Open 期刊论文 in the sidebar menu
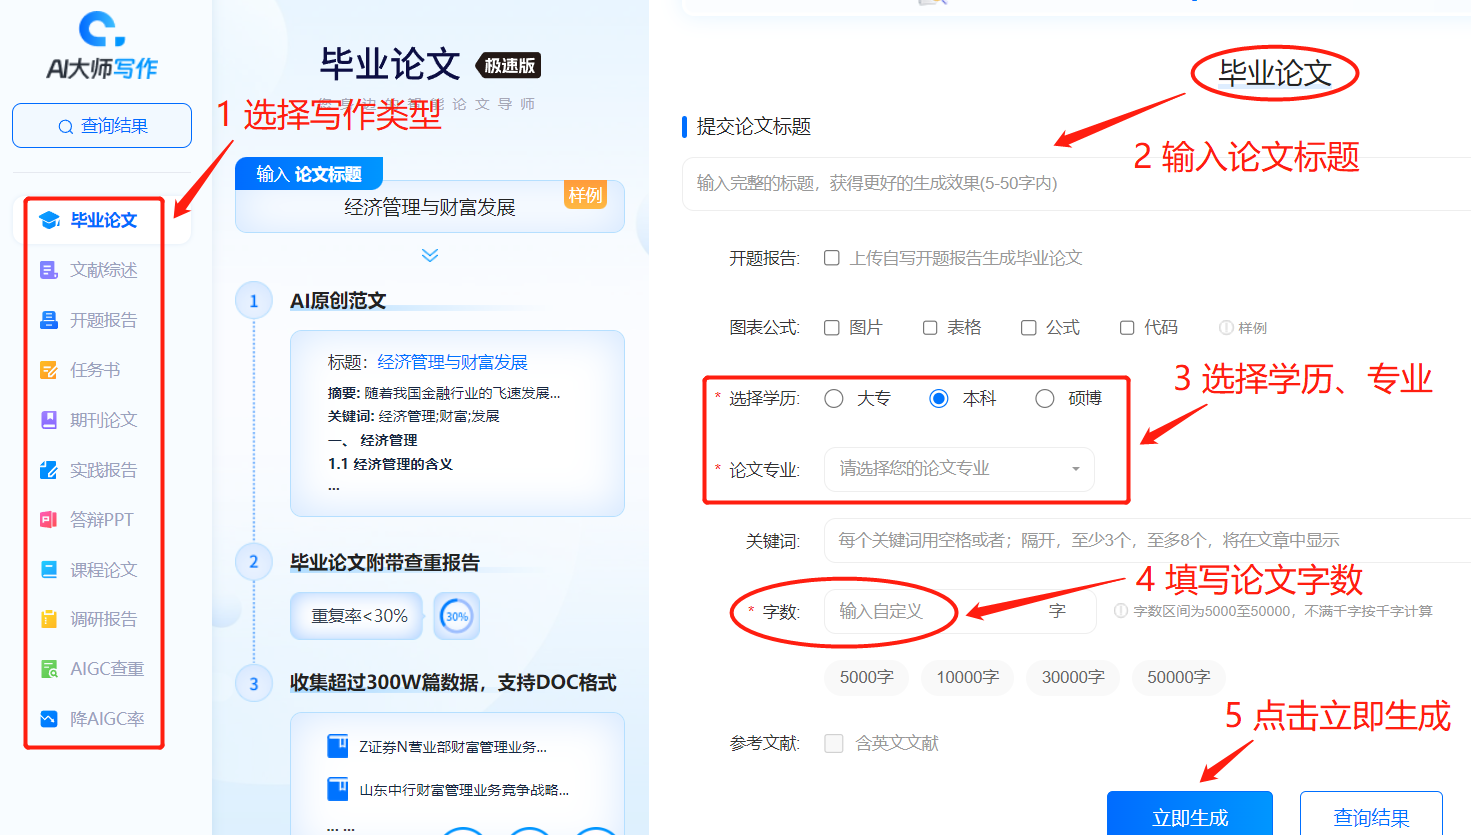Viewport: 1471px width, 835px height. [103, 420]
